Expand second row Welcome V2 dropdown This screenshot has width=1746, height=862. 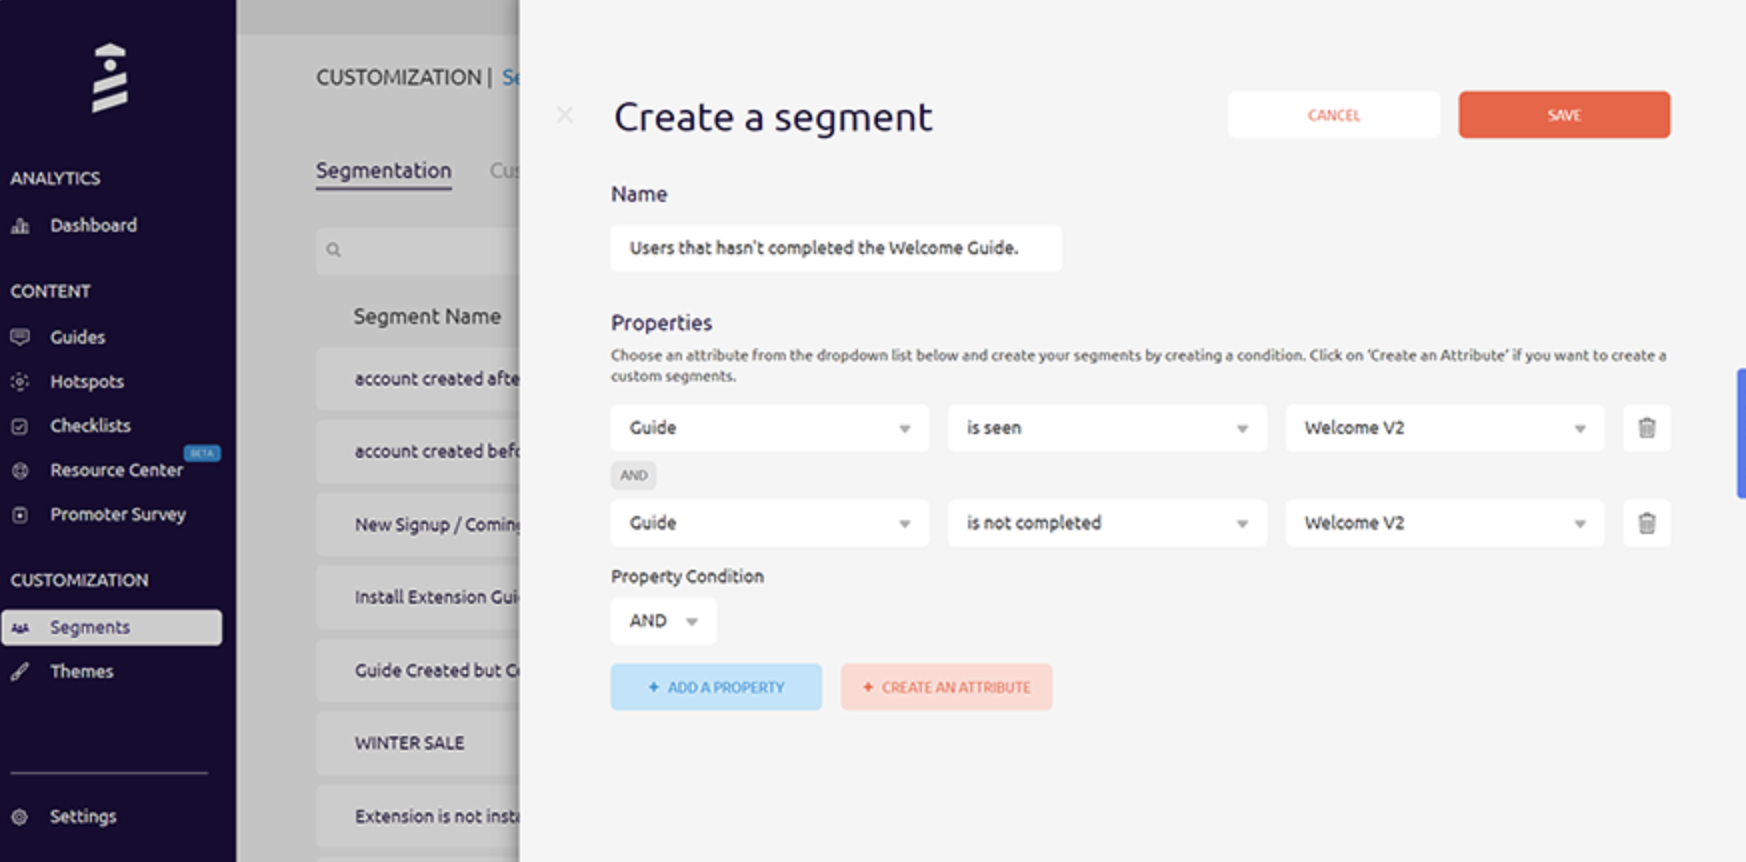(x=1444, y=523)
